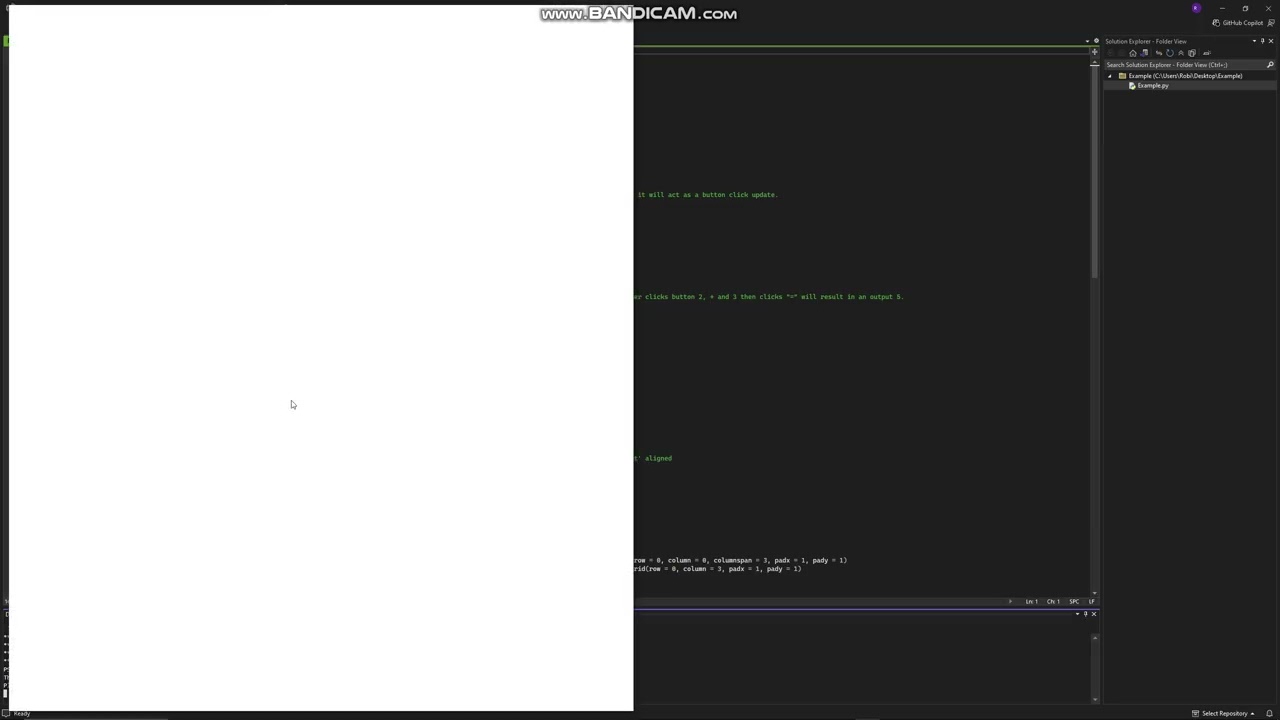Open the Properties wrench icon in Solution Explorer
Screen dimensions: 1280x720
(x=1207, y=53)
